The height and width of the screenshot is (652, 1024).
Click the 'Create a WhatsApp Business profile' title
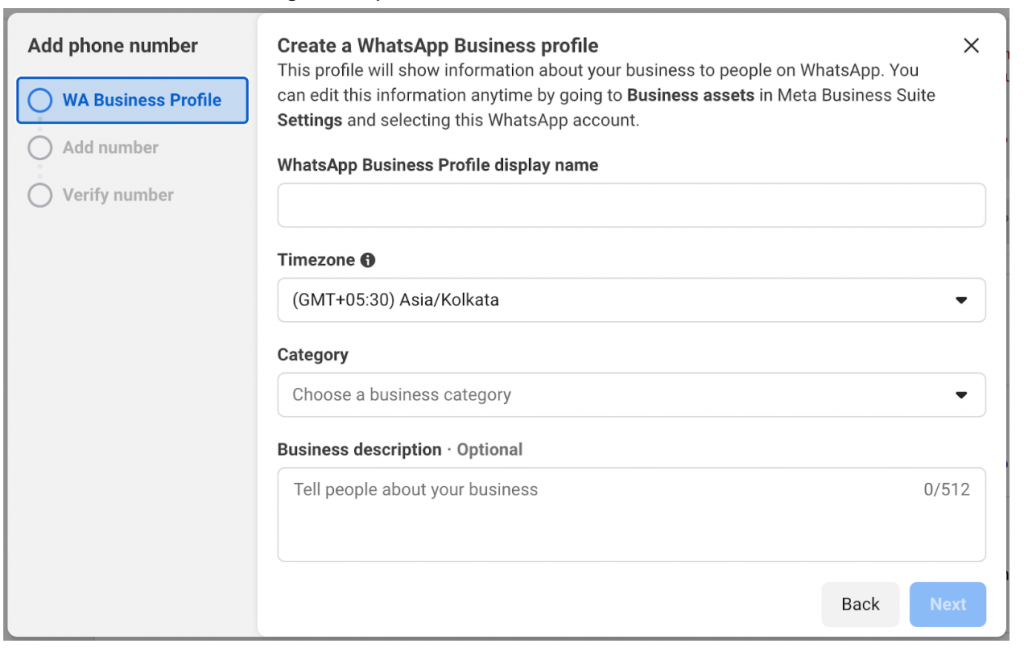(x=438, y=46)
